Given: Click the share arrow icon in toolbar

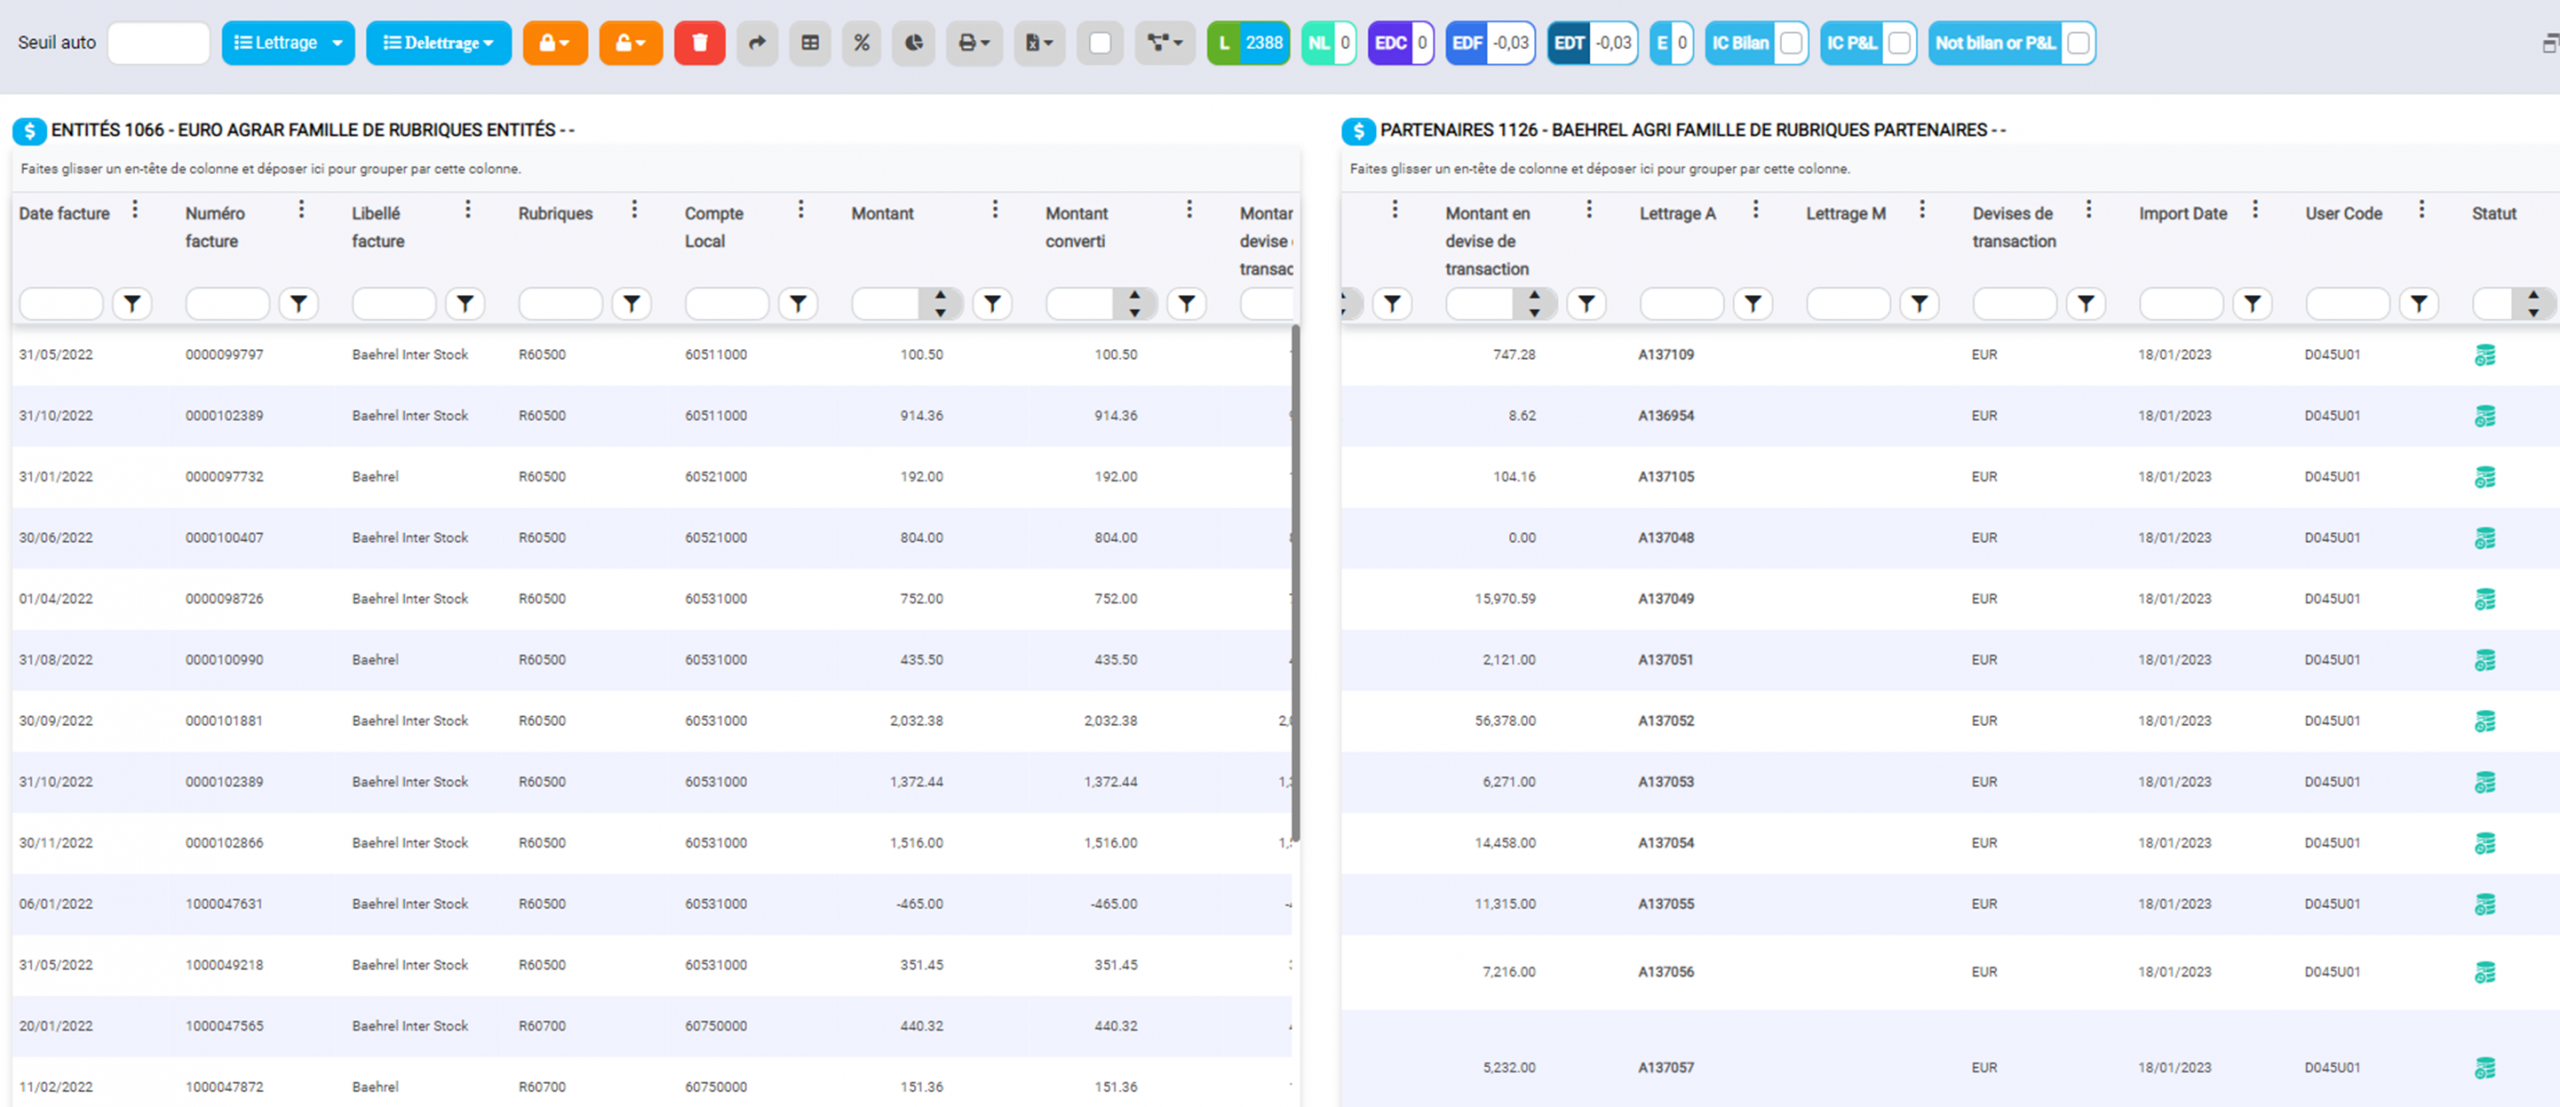Looking at the screenshot, I should pyautogui.click(x=757, y=43).
